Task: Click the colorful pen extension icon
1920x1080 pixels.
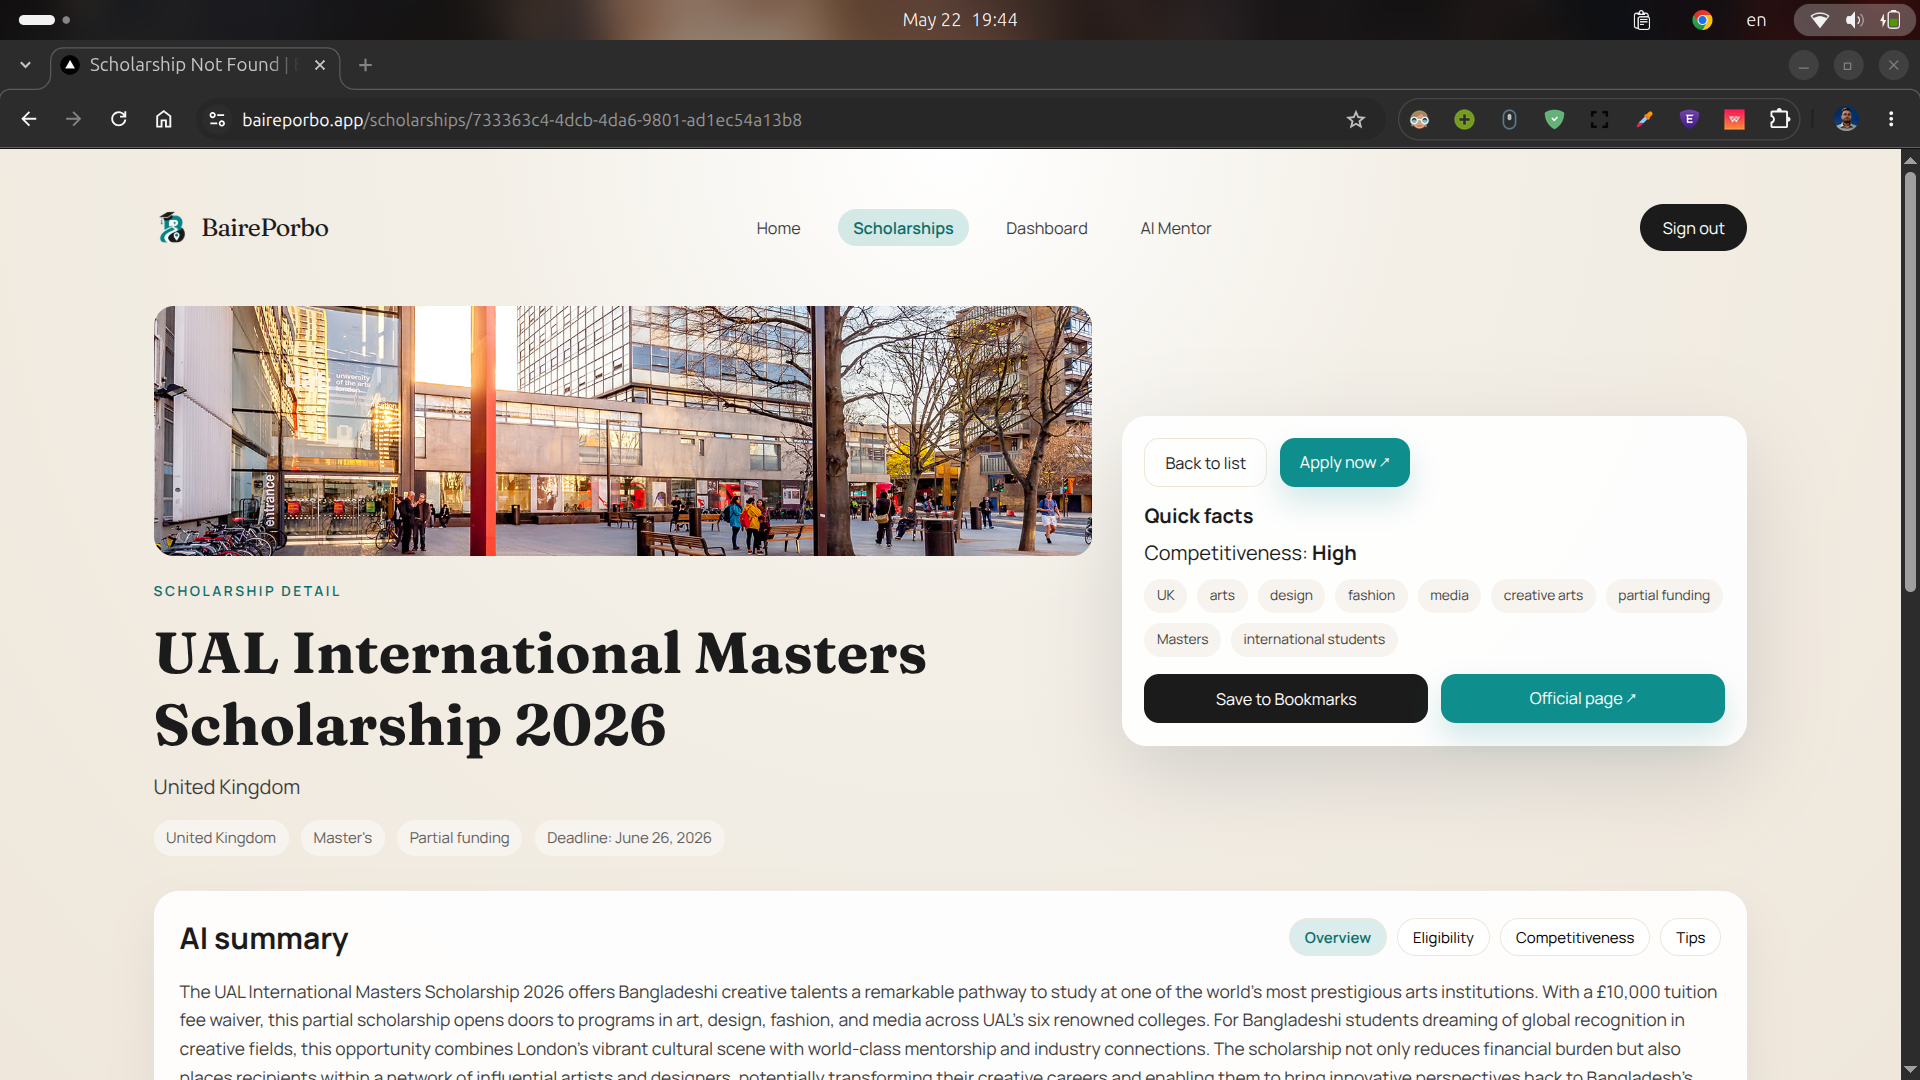Action: [x=1644, y=119]
